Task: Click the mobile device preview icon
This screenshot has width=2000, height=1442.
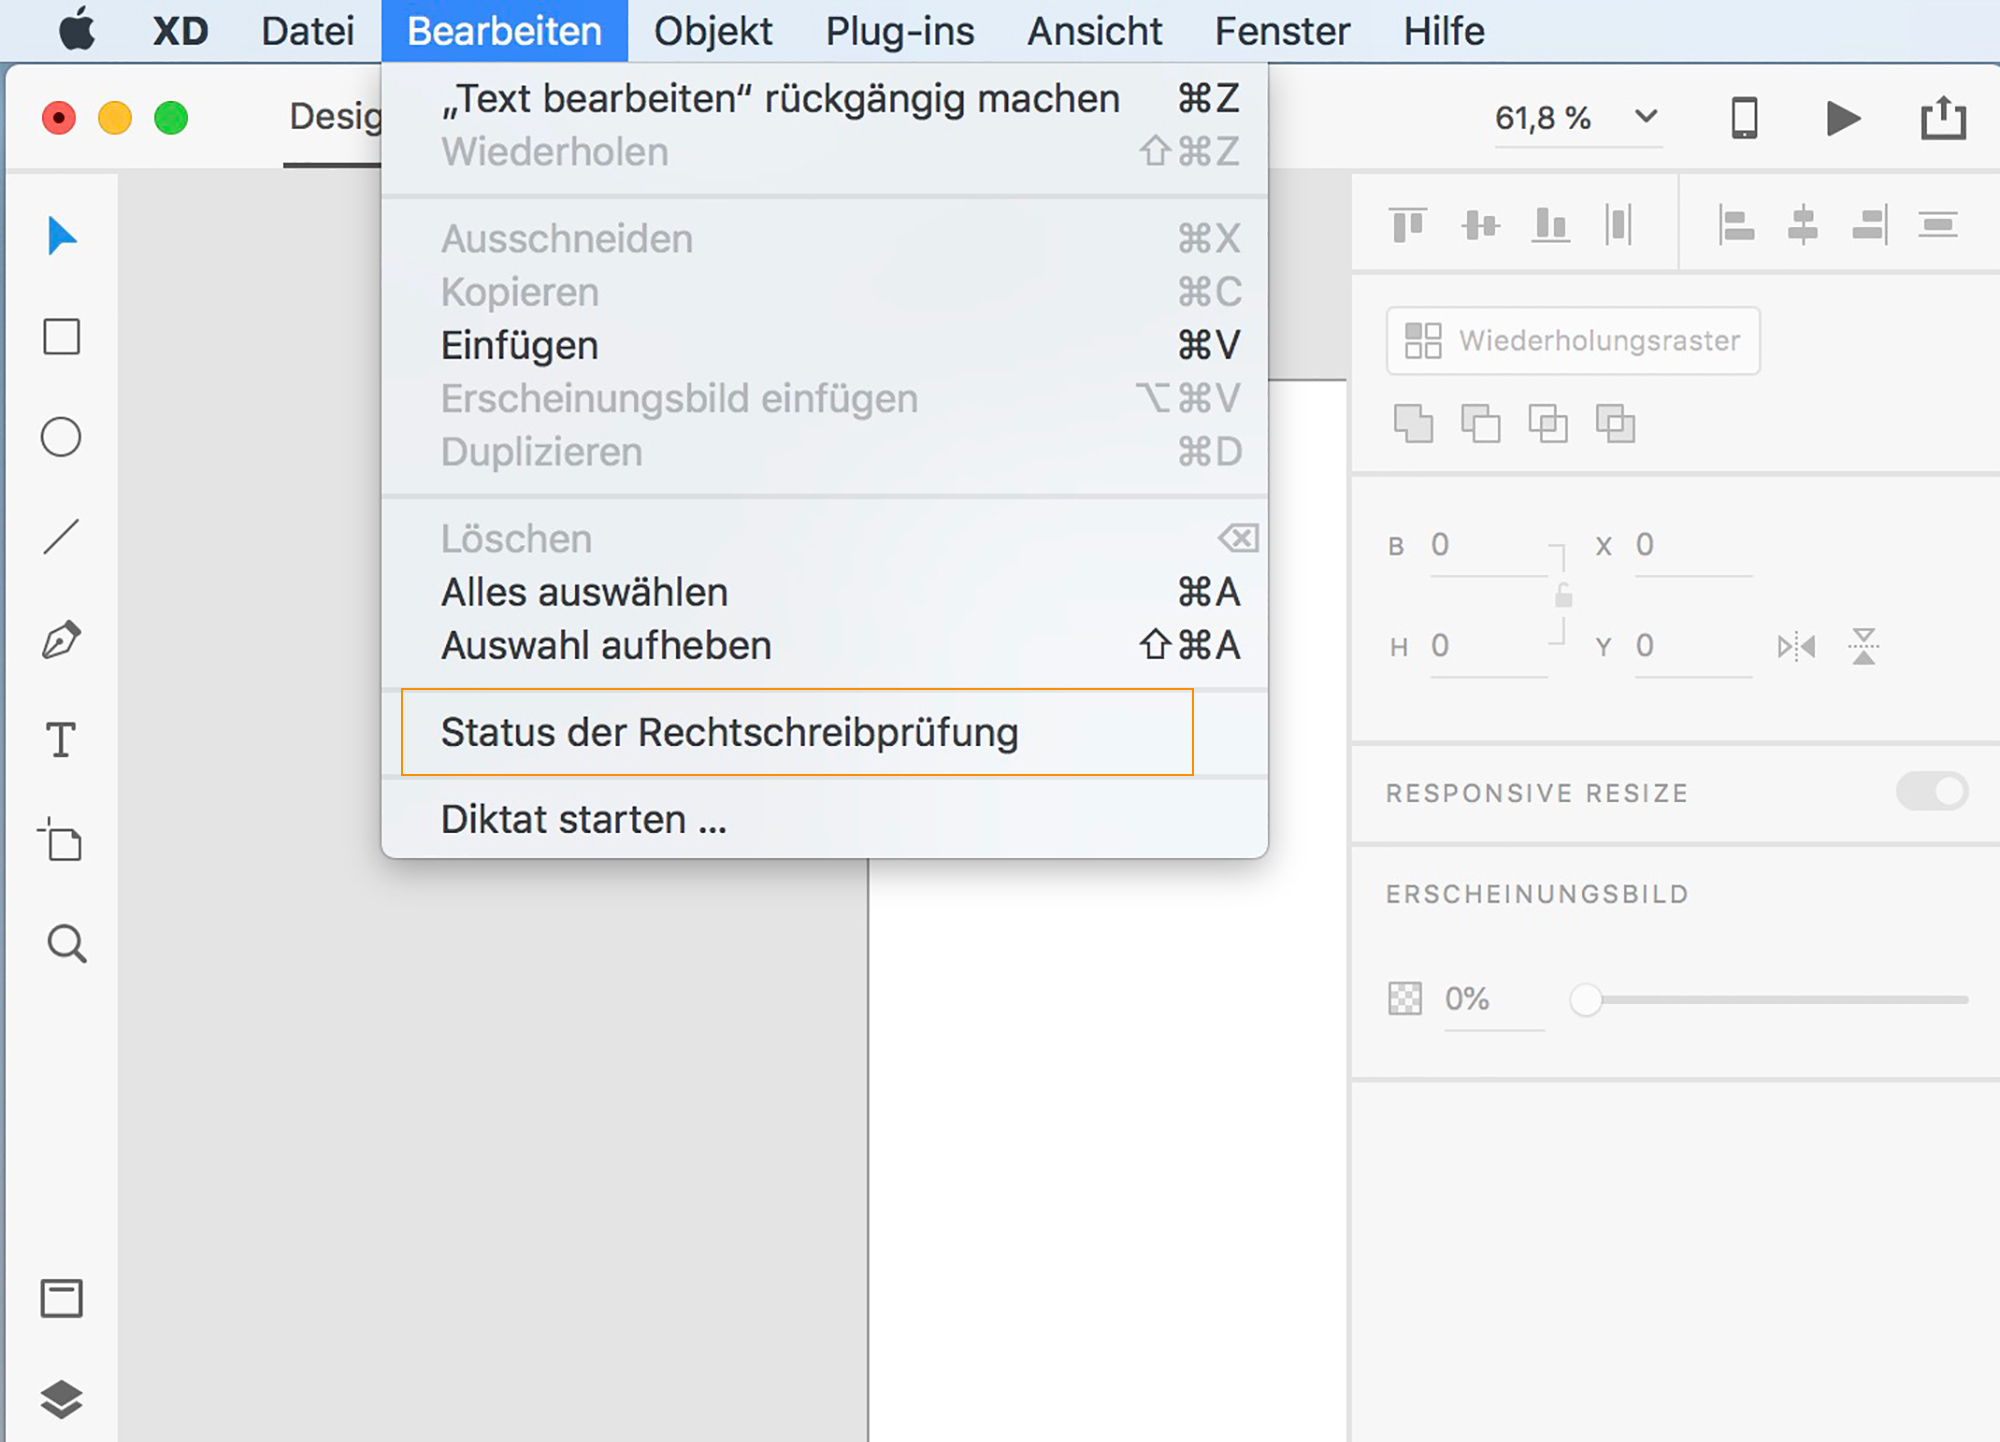Action: click(1744, 118)
